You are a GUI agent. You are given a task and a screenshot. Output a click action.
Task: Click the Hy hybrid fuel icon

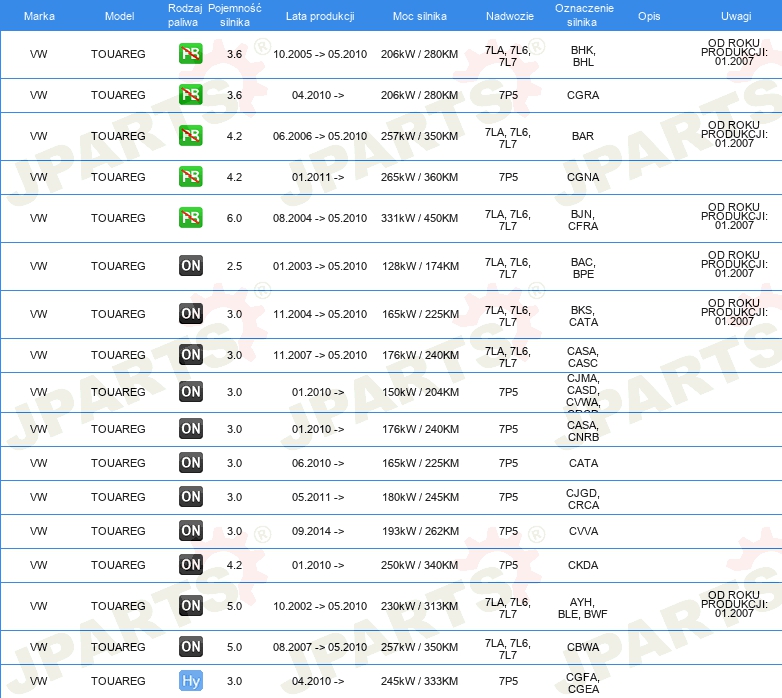click(x=191, y=681)
